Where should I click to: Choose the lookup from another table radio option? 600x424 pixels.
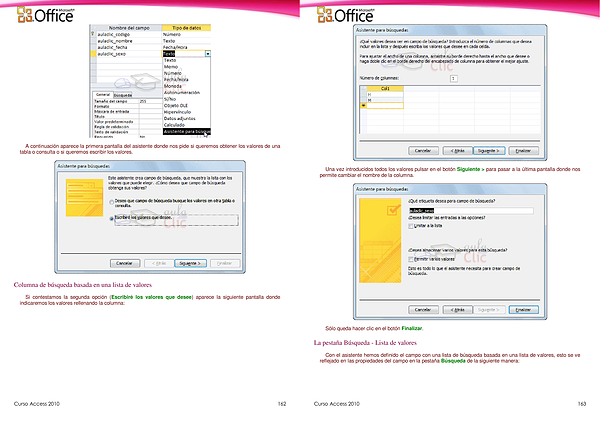[110, 203]
